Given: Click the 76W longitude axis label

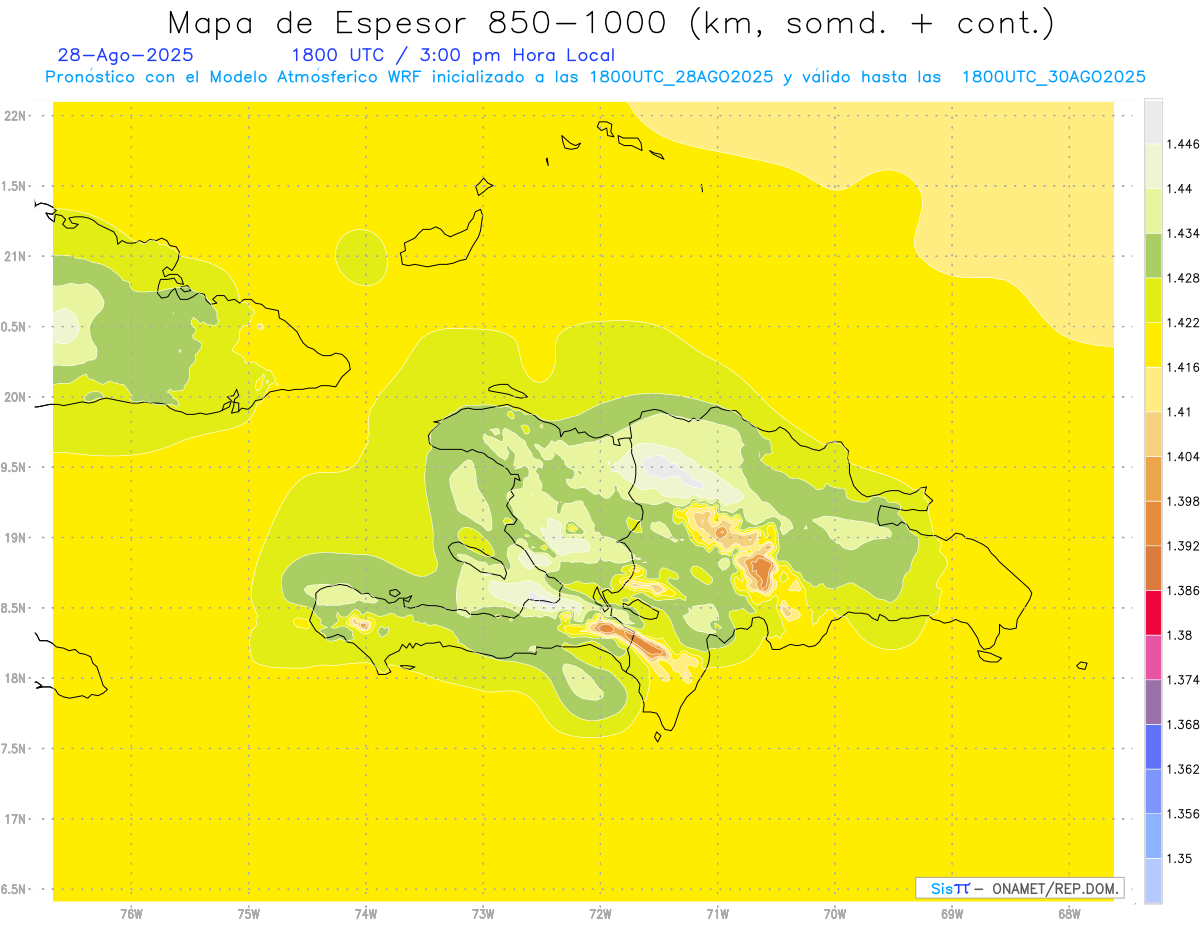Looking at the screenshot, I should [131, 914].
